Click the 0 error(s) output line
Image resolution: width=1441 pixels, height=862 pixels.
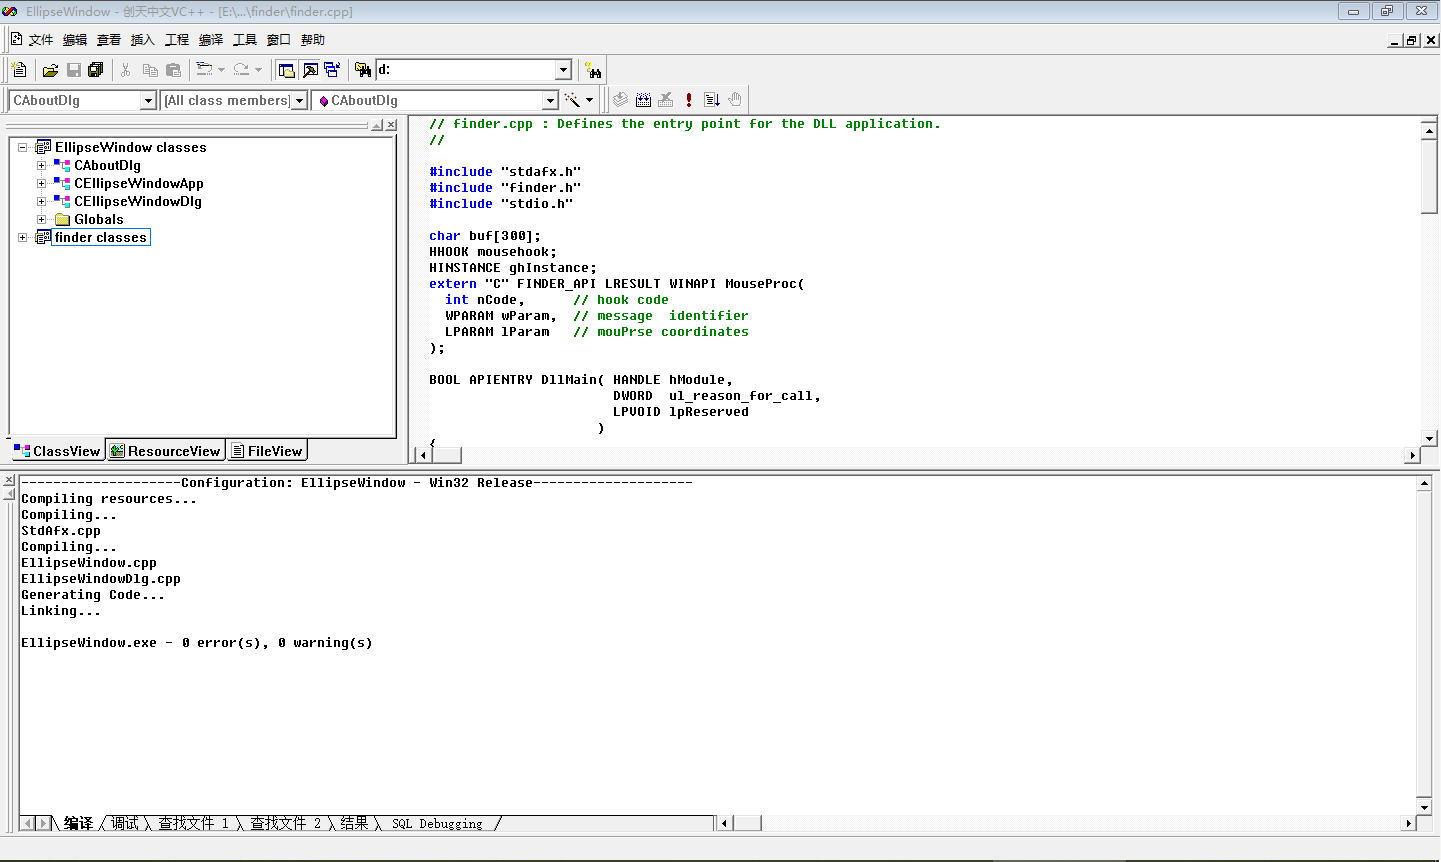(x=197, y=643)
